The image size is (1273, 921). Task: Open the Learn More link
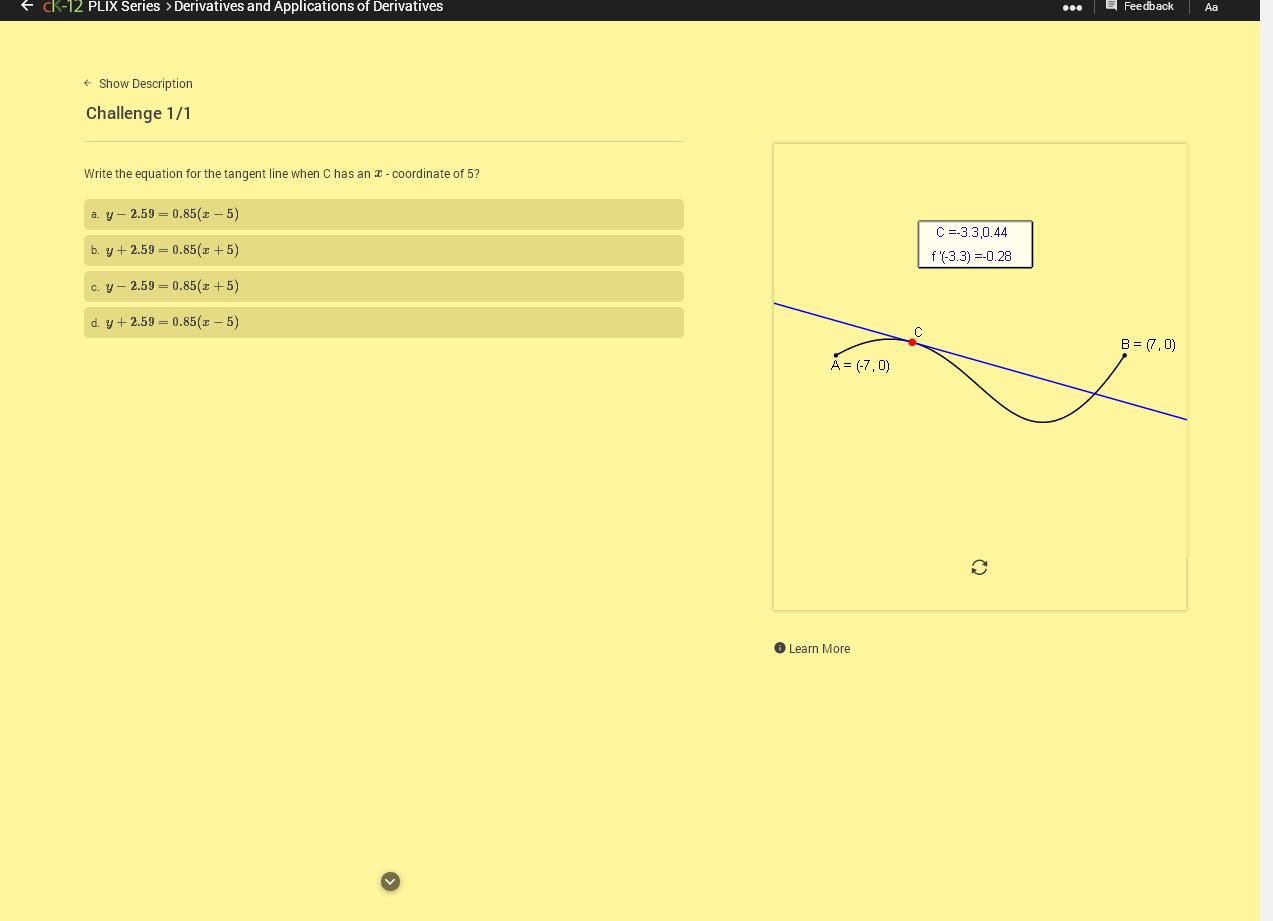tap(819, 649)
